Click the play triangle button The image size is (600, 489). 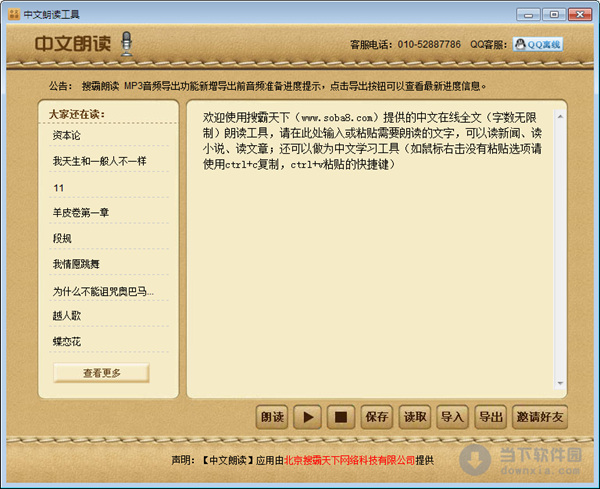pyautogui.click(x=307, y=417)
